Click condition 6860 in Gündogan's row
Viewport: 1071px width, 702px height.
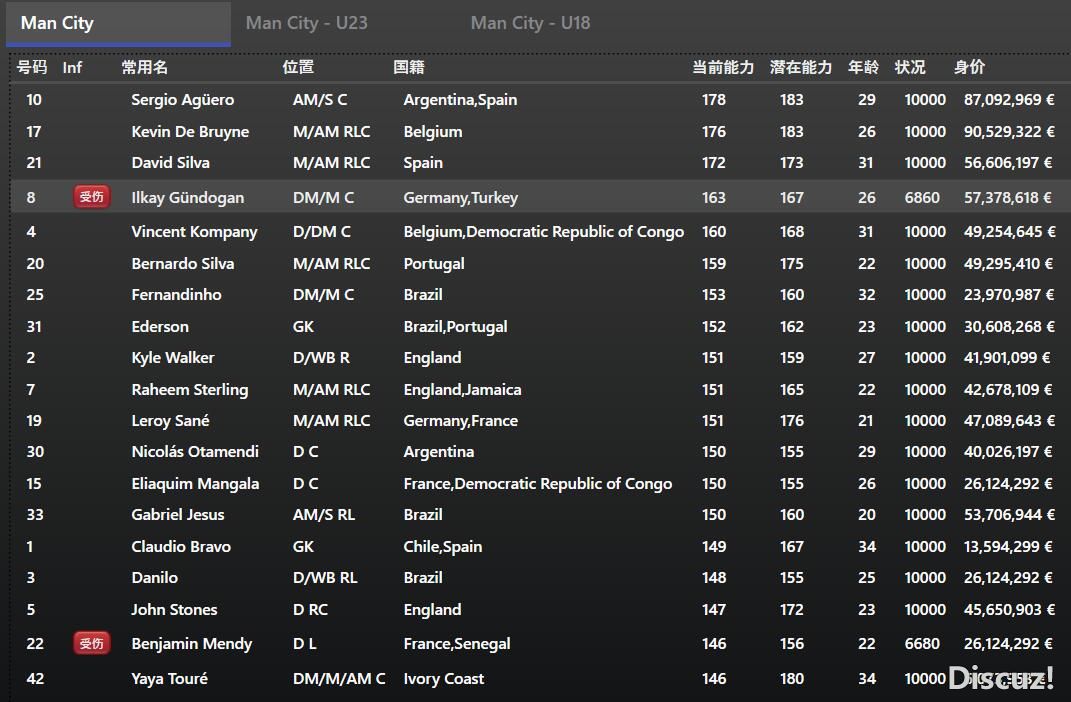tap(922, 197)
